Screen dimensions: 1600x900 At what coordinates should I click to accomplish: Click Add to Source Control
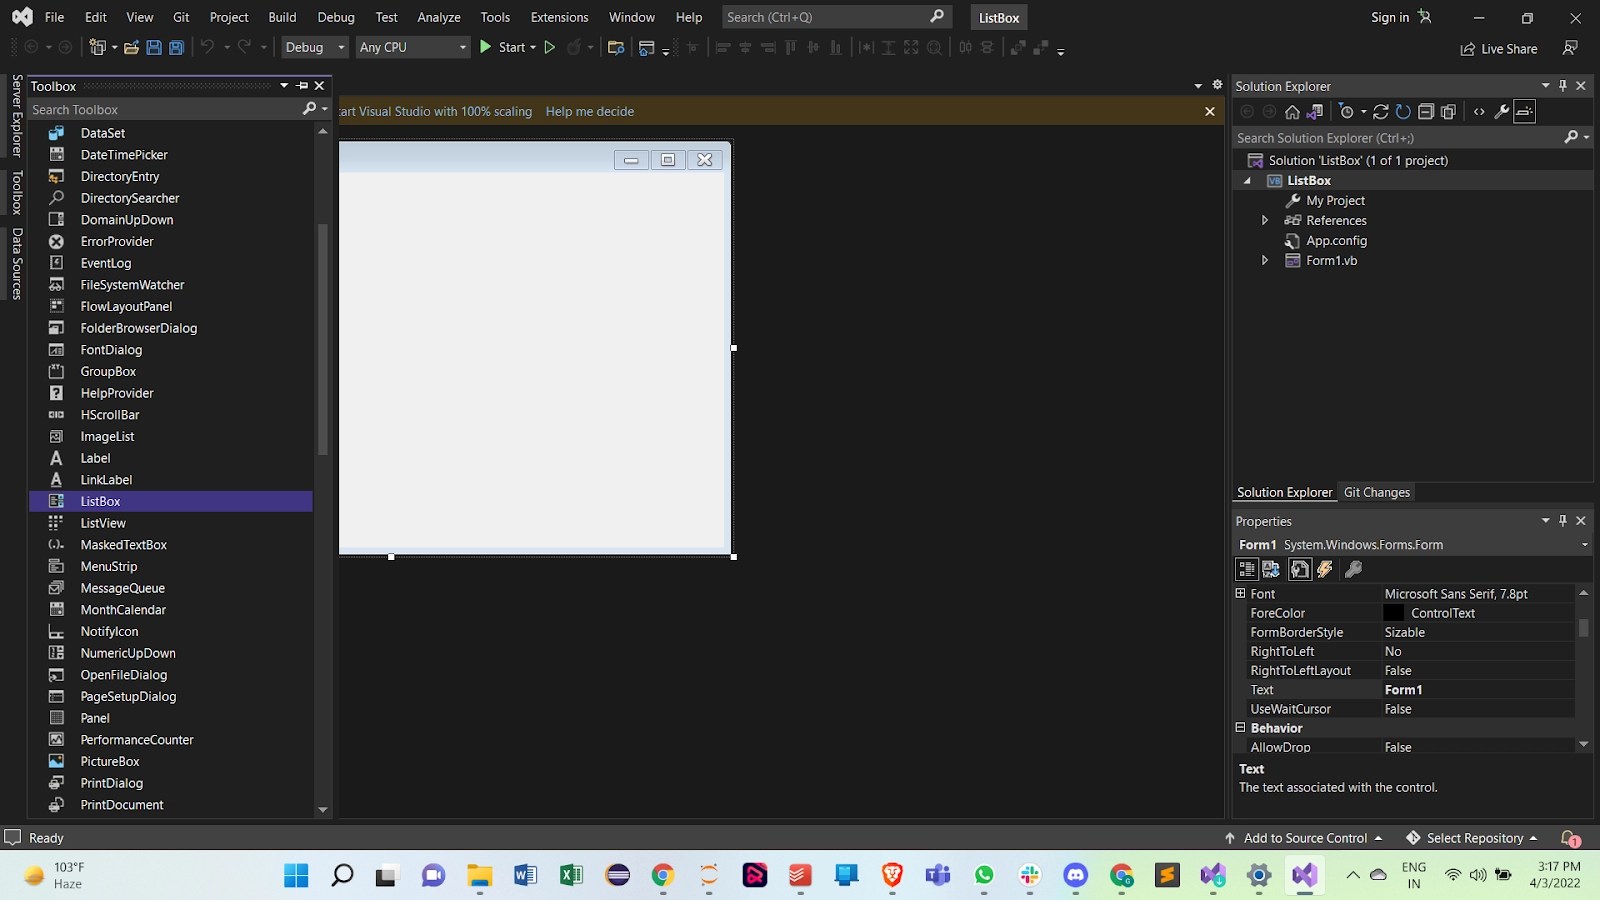[1303, 838]
